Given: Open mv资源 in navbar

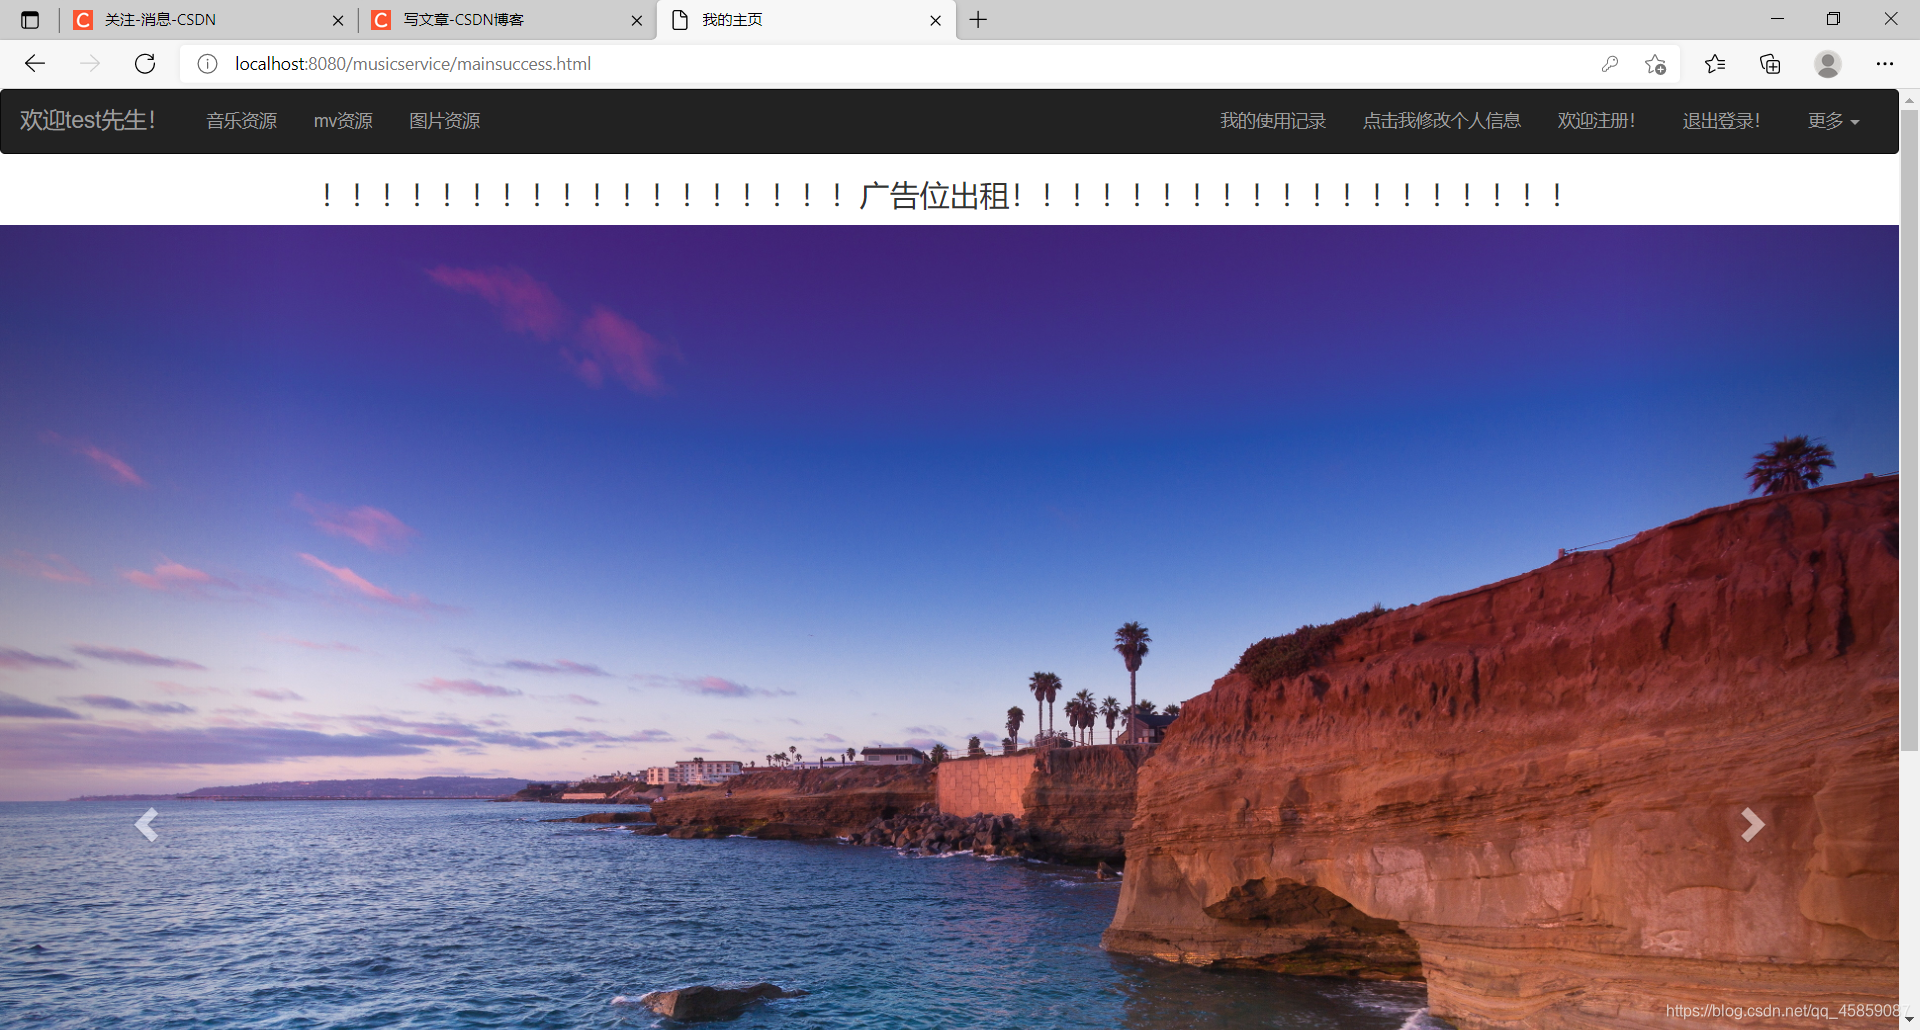Looking at the screenshot, I should click(x=343, y=121).
